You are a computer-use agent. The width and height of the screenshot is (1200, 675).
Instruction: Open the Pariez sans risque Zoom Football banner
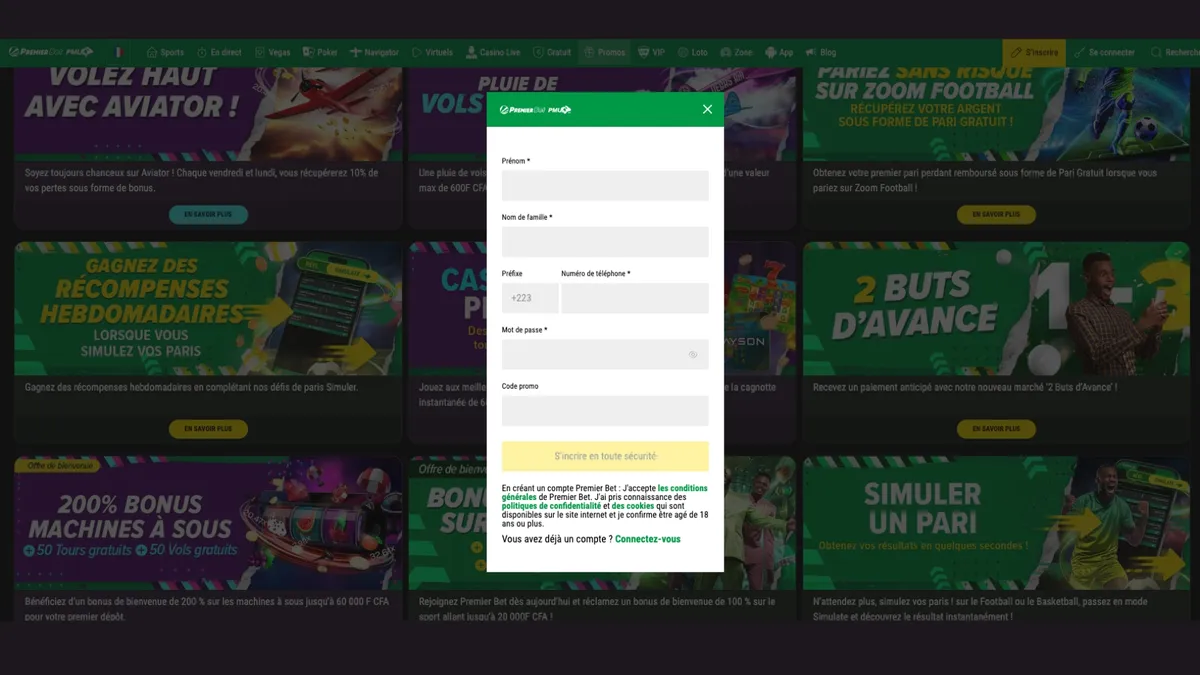[996, 113]
